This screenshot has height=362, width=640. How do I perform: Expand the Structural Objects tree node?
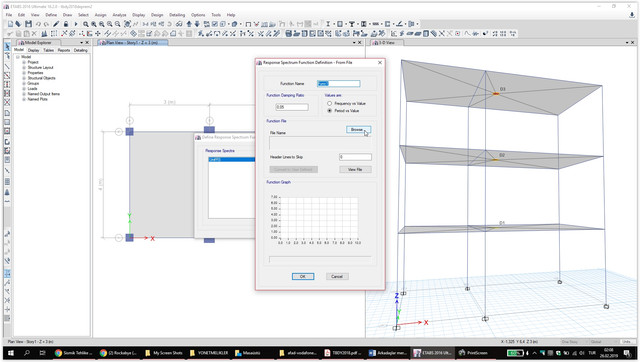click(24, 78)
